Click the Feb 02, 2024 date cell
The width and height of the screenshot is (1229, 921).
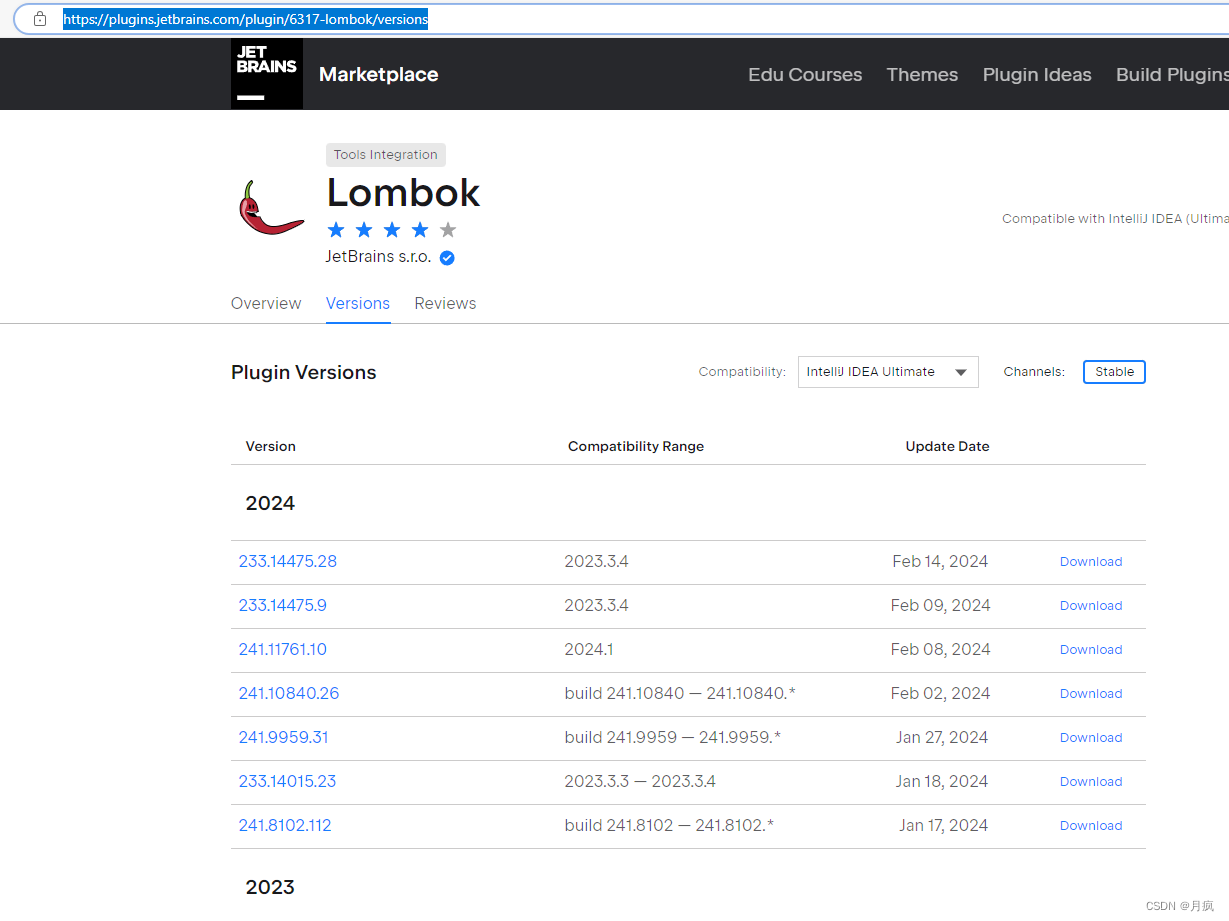tap(941, 694)
